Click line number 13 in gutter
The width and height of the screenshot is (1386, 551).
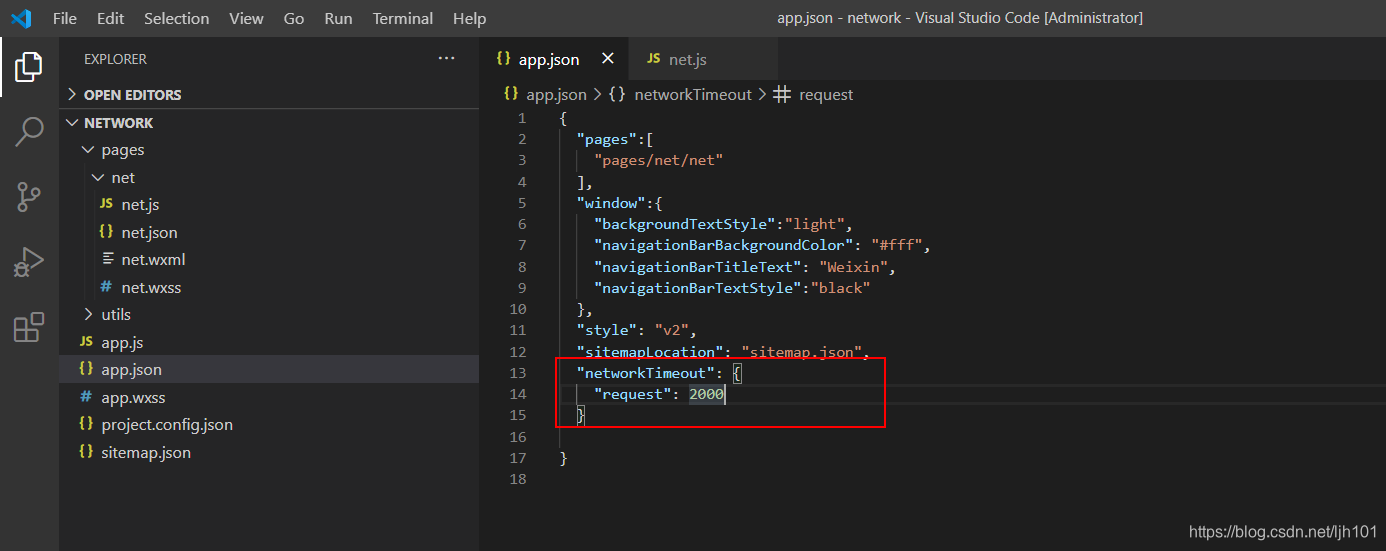(518, 373)
